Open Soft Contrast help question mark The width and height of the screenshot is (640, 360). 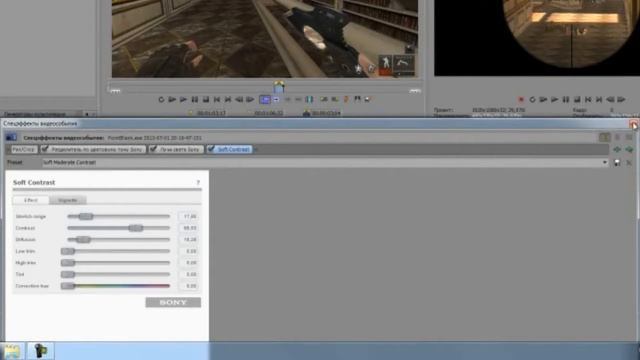tap(198, 182)
